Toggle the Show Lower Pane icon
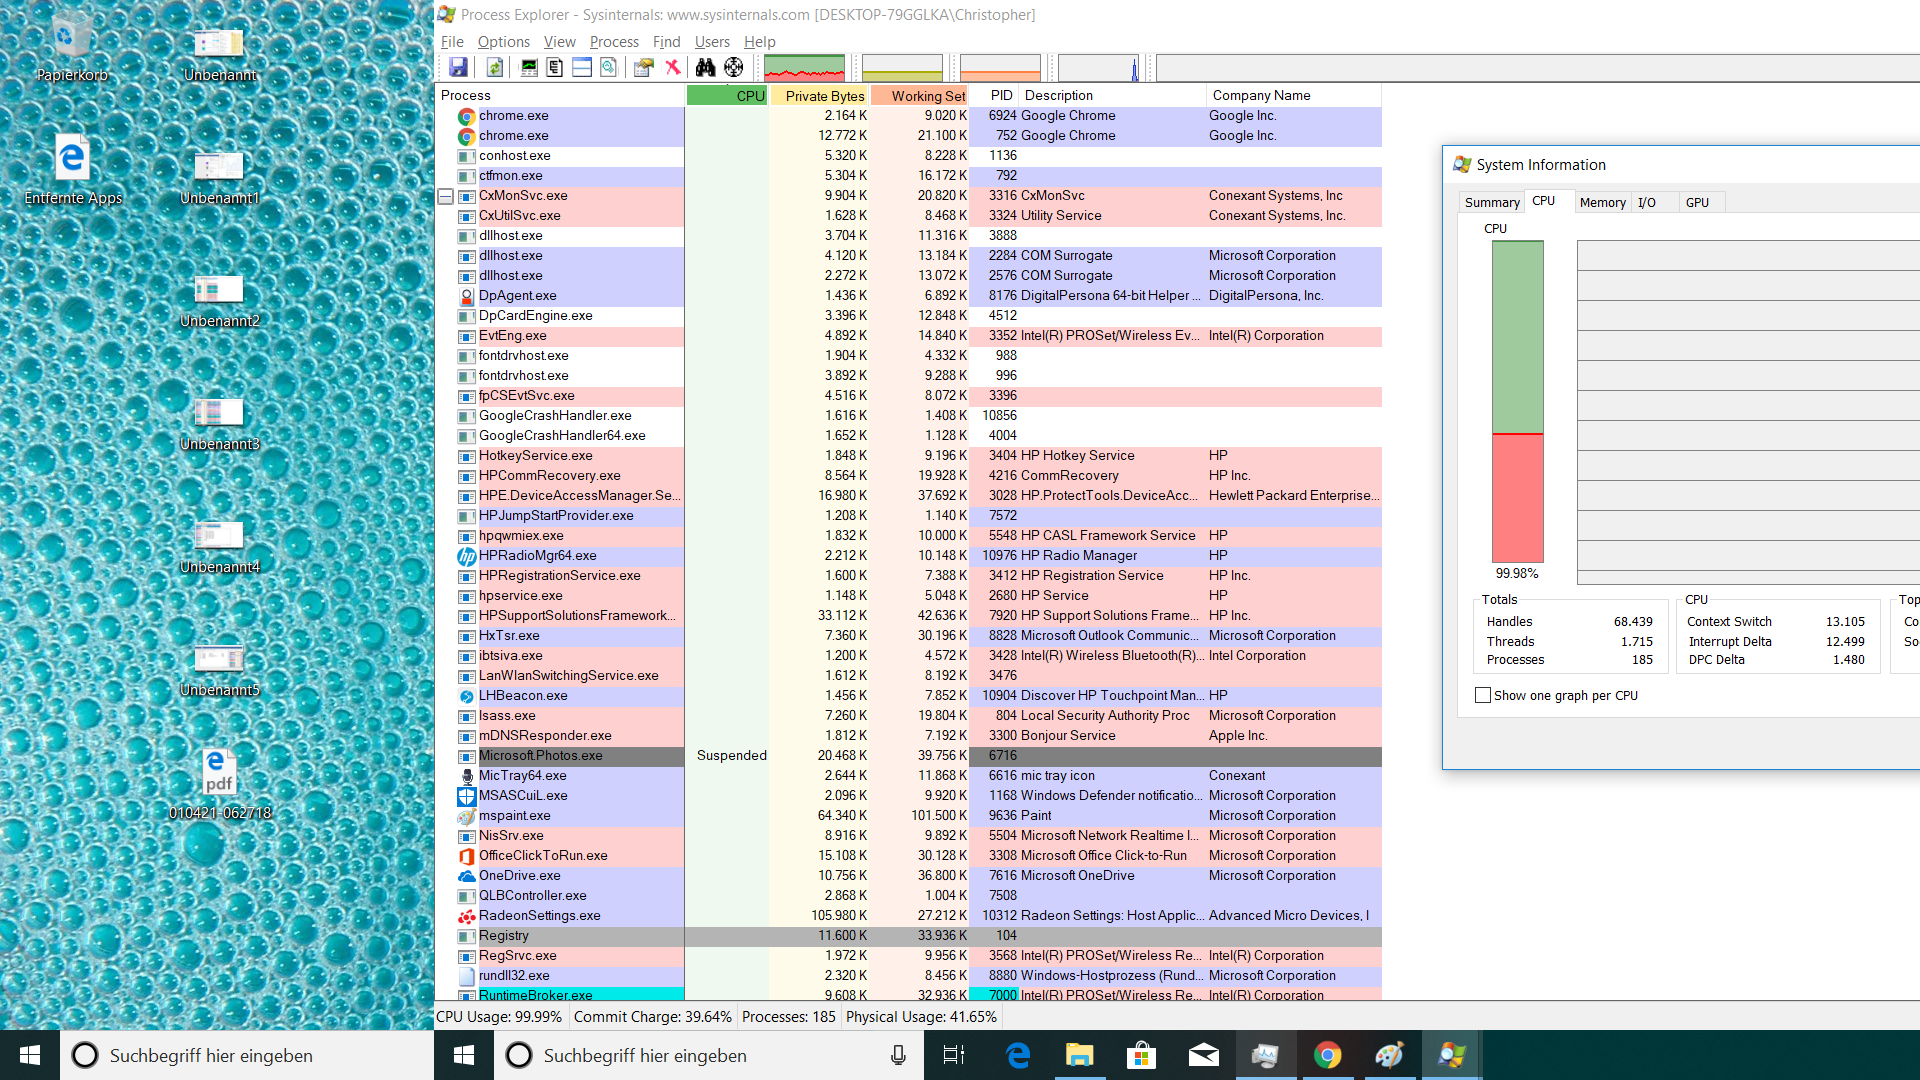 point(582,67)
